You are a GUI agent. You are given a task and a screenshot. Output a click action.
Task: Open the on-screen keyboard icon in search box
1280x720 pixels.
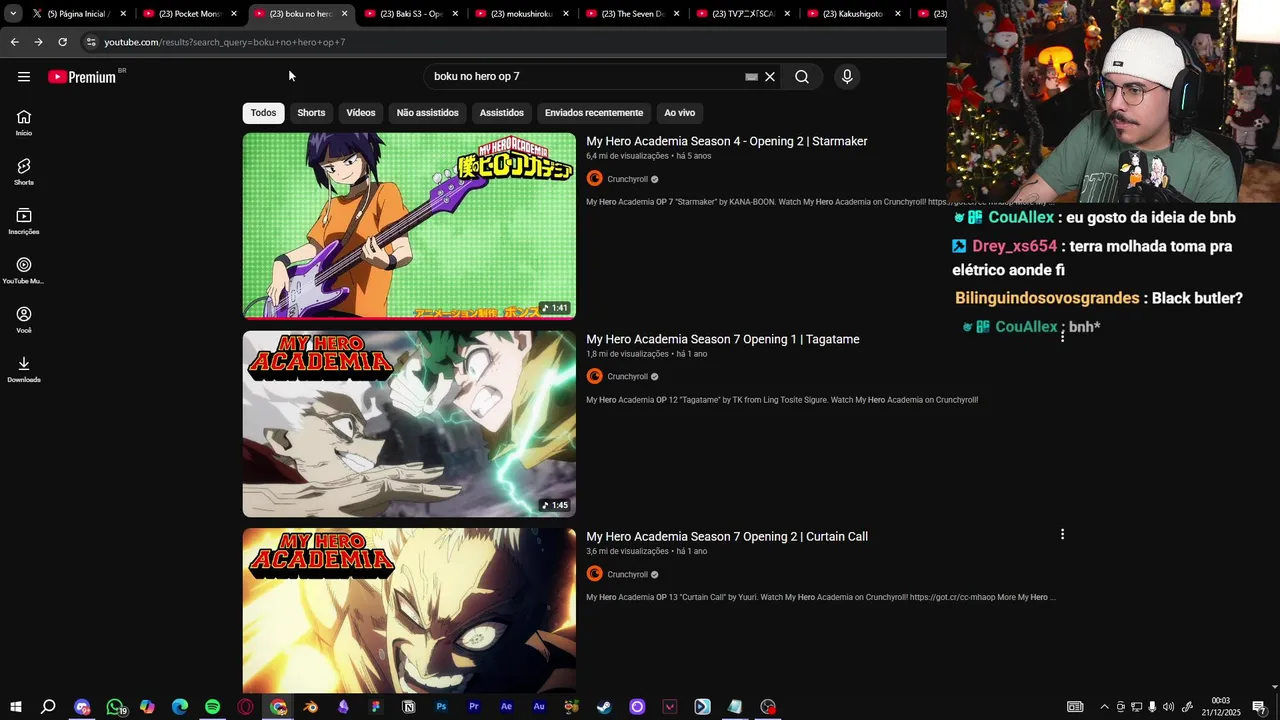point(752,77)
